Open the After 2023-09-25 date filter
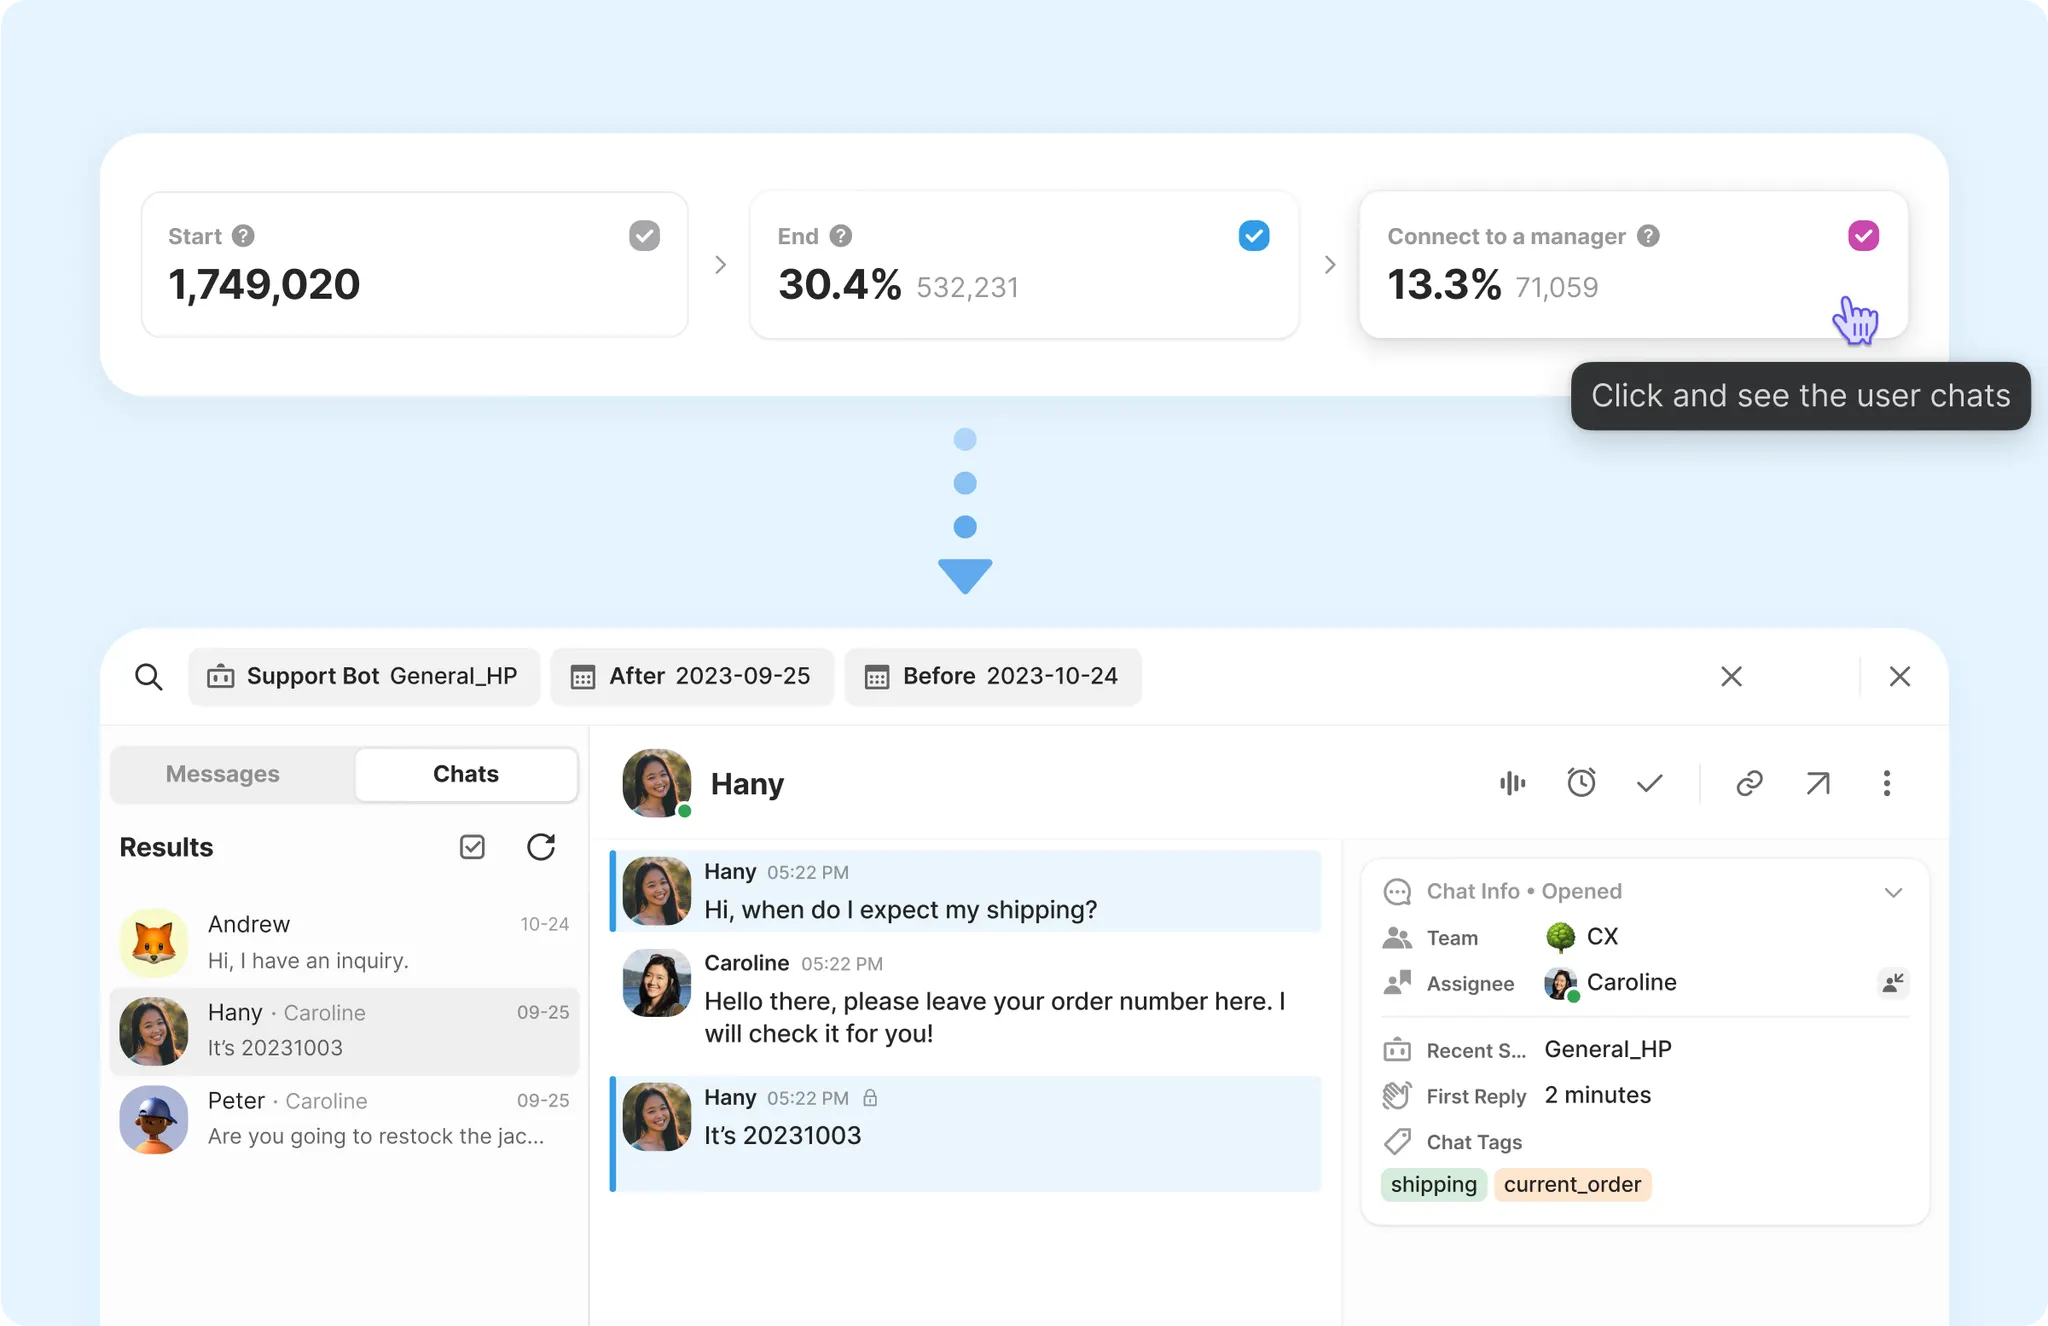This screenshot has height=1326, width=2048. tap(692, 677)
